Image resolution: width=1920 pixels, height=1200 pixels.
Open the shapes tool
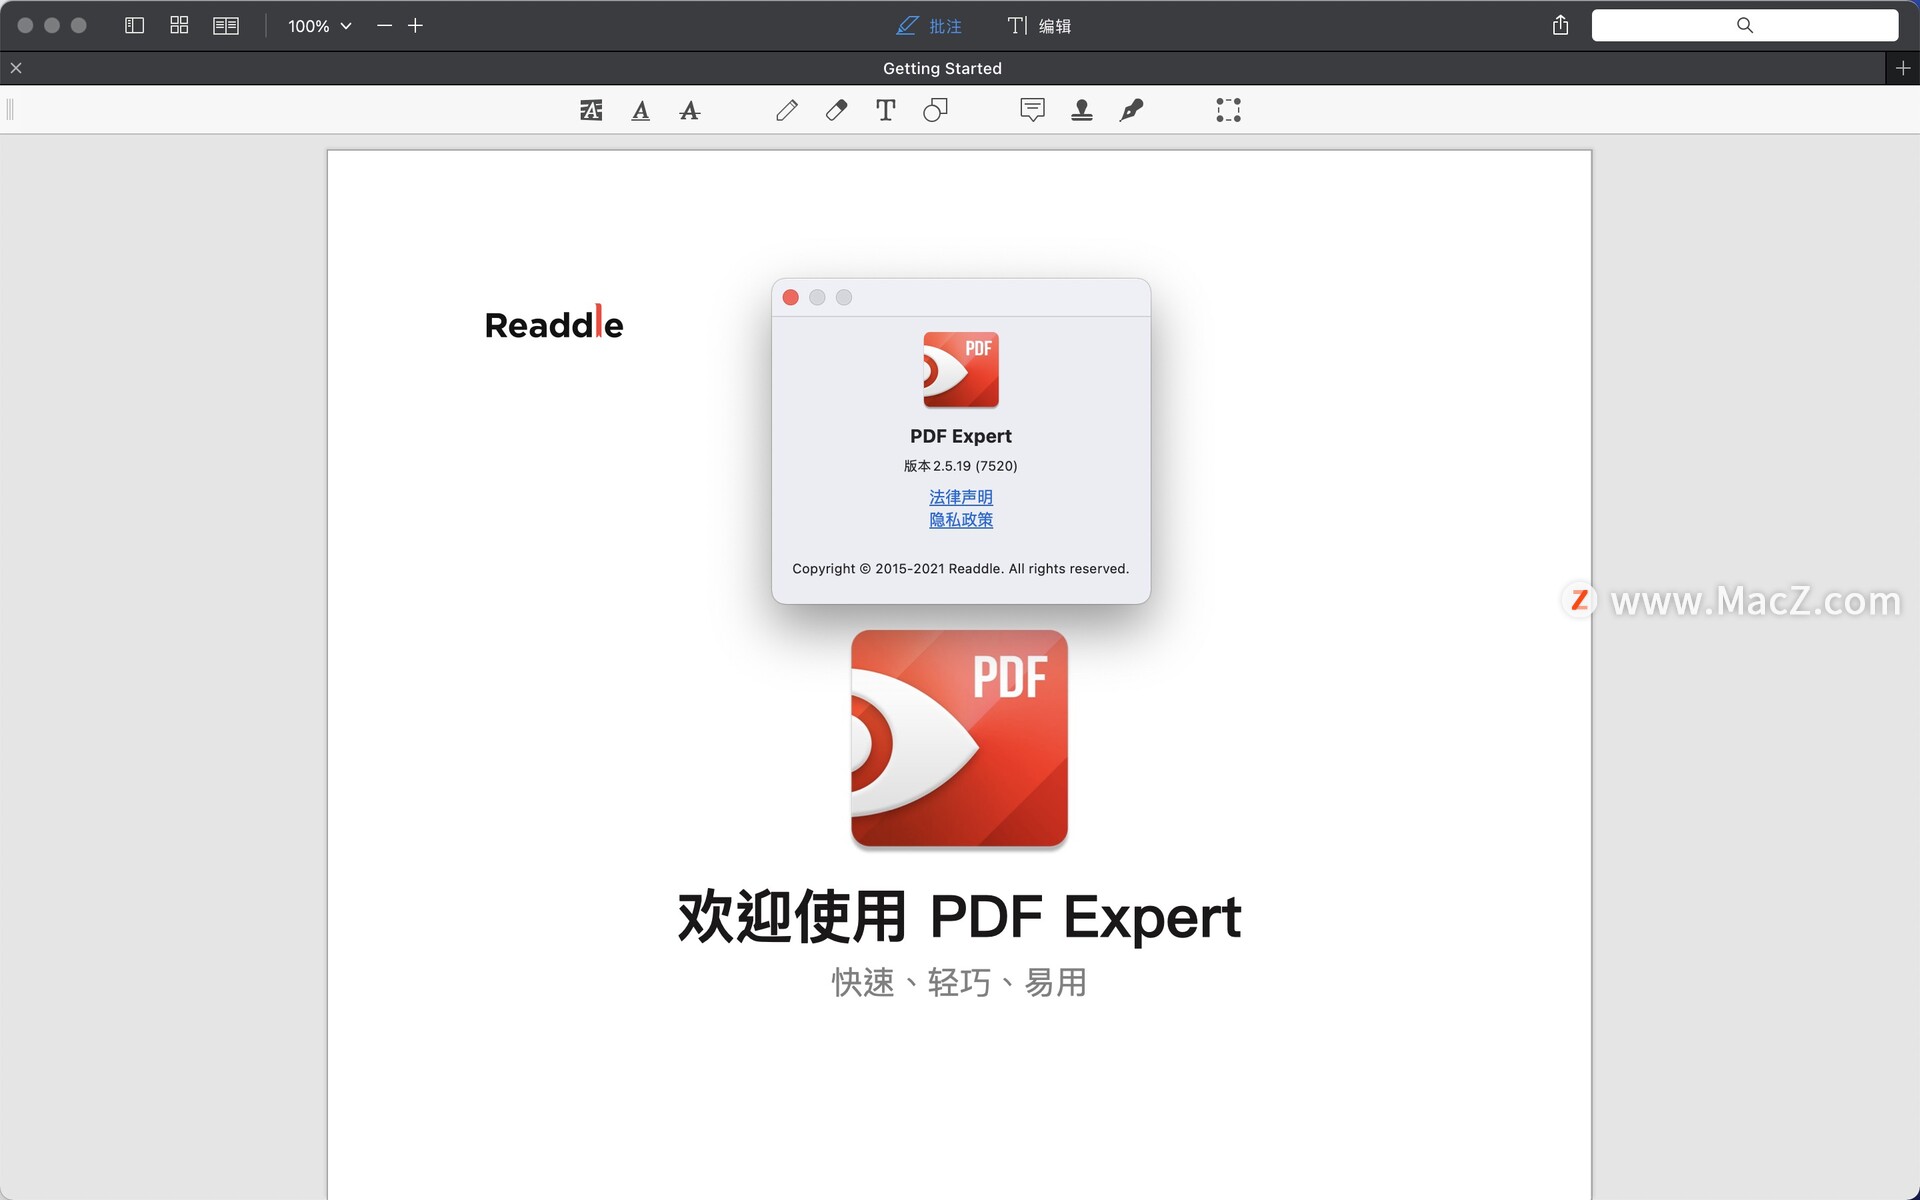935,110
